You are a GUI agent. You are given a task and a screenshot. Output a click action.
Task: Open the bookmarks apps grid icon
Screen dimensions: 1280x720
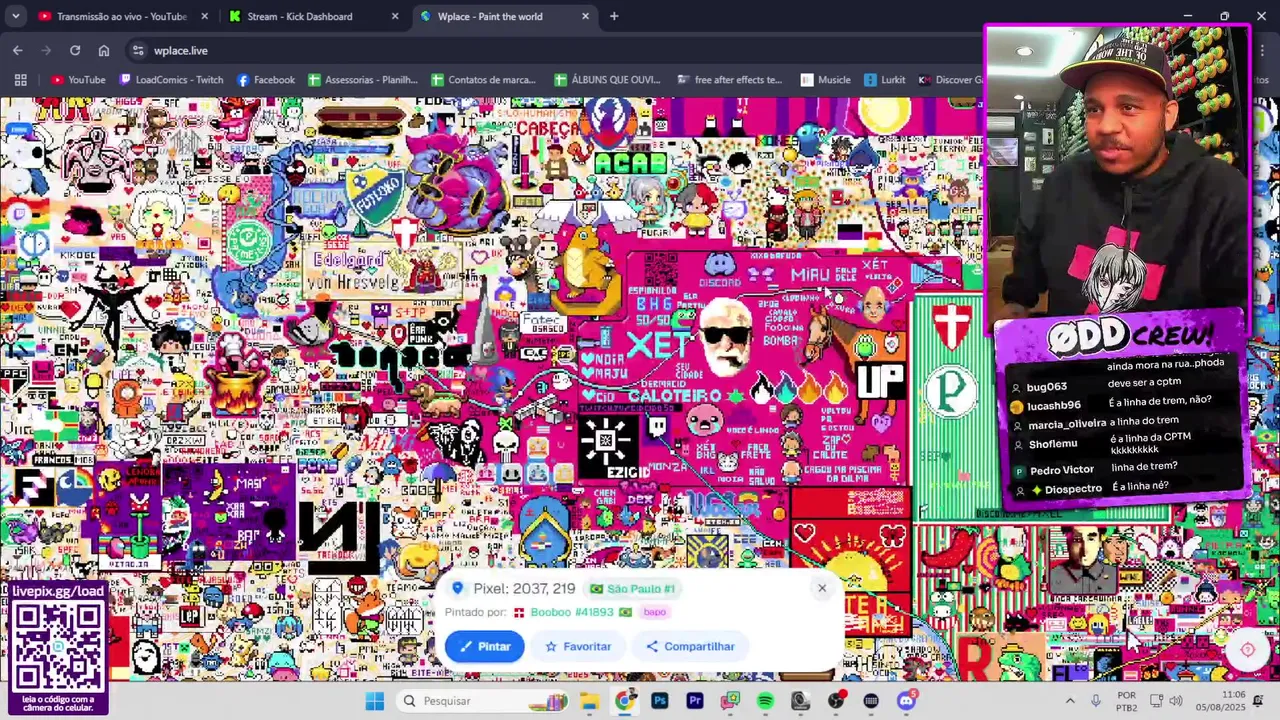[20, 80]
